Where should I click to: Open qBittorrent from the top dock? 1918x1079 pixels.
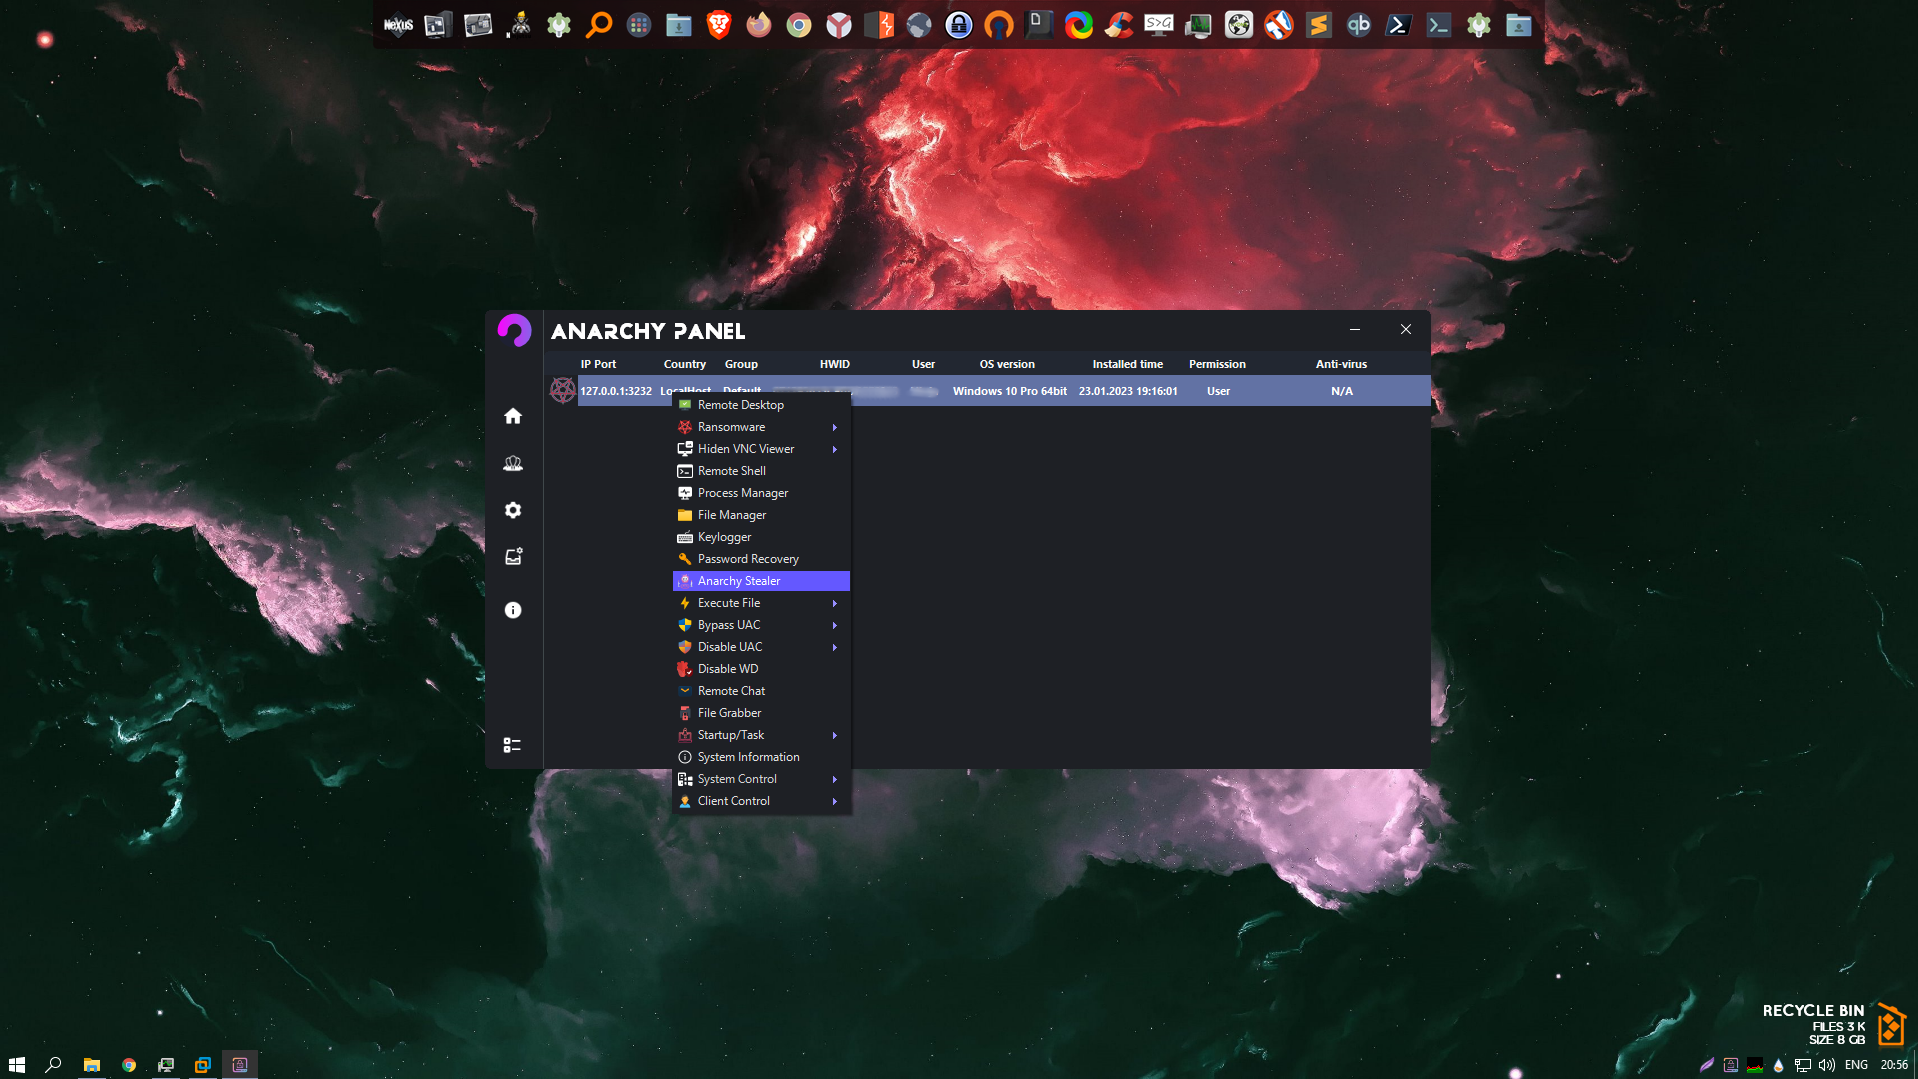pos(1358,25)
